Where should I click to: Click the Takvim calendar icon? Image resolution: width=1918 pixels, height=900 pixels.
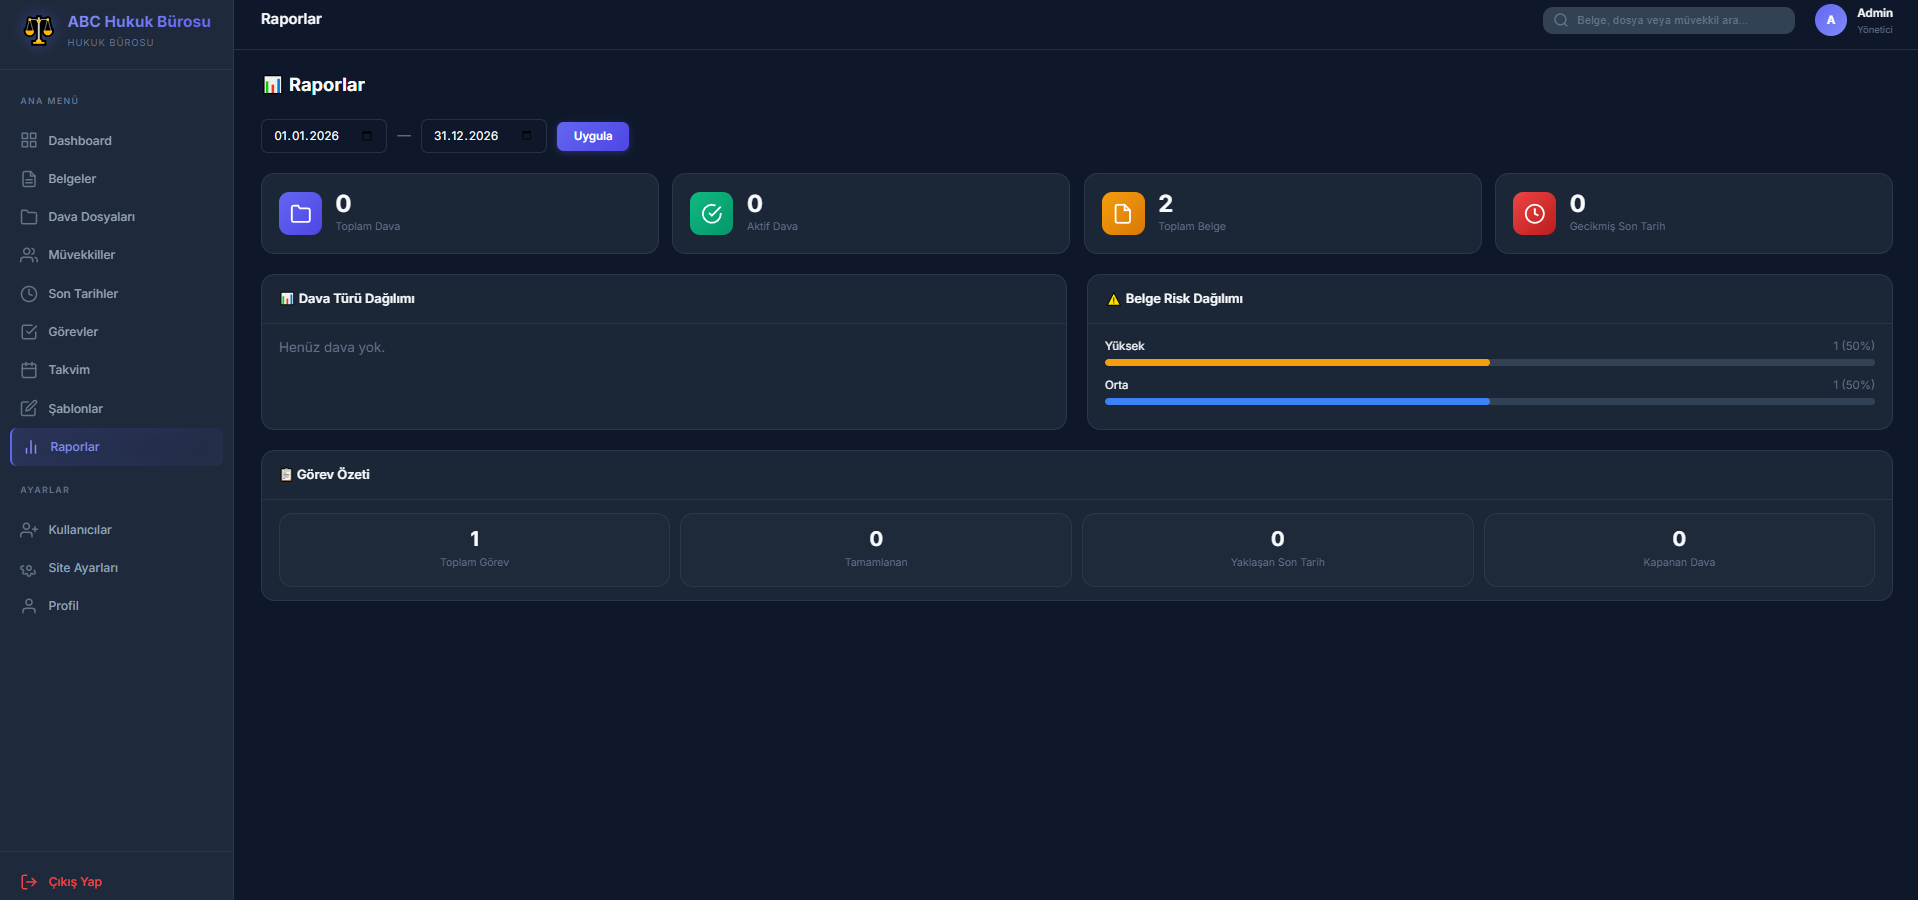point(29,370)
